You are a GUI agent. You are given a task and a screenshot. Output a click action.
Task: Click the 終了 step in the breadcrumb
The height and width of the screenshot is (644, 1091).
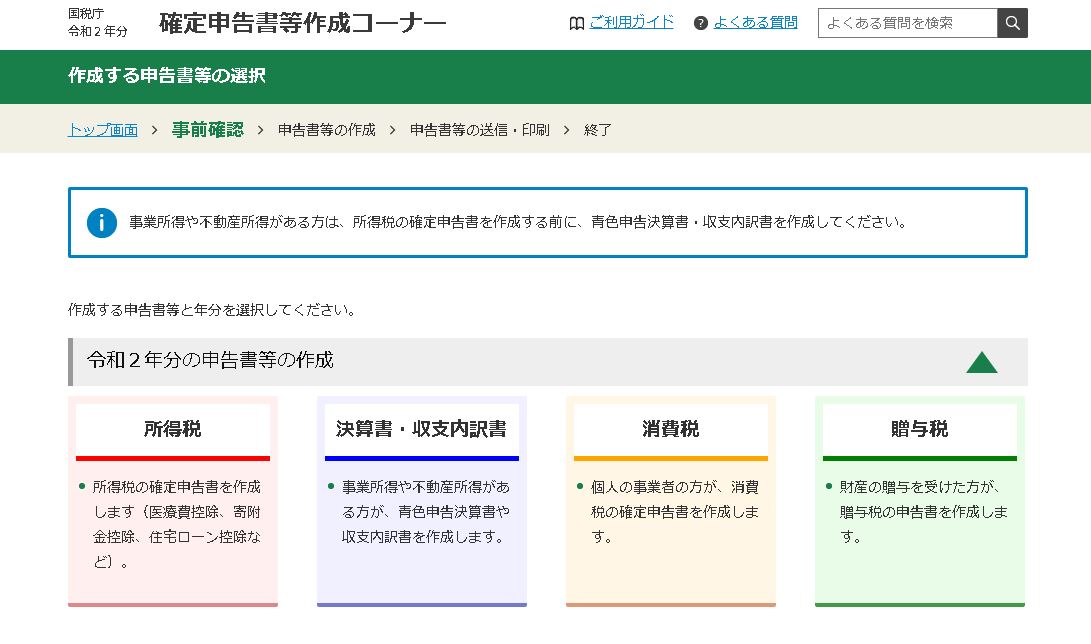click(x=597, y=130)
